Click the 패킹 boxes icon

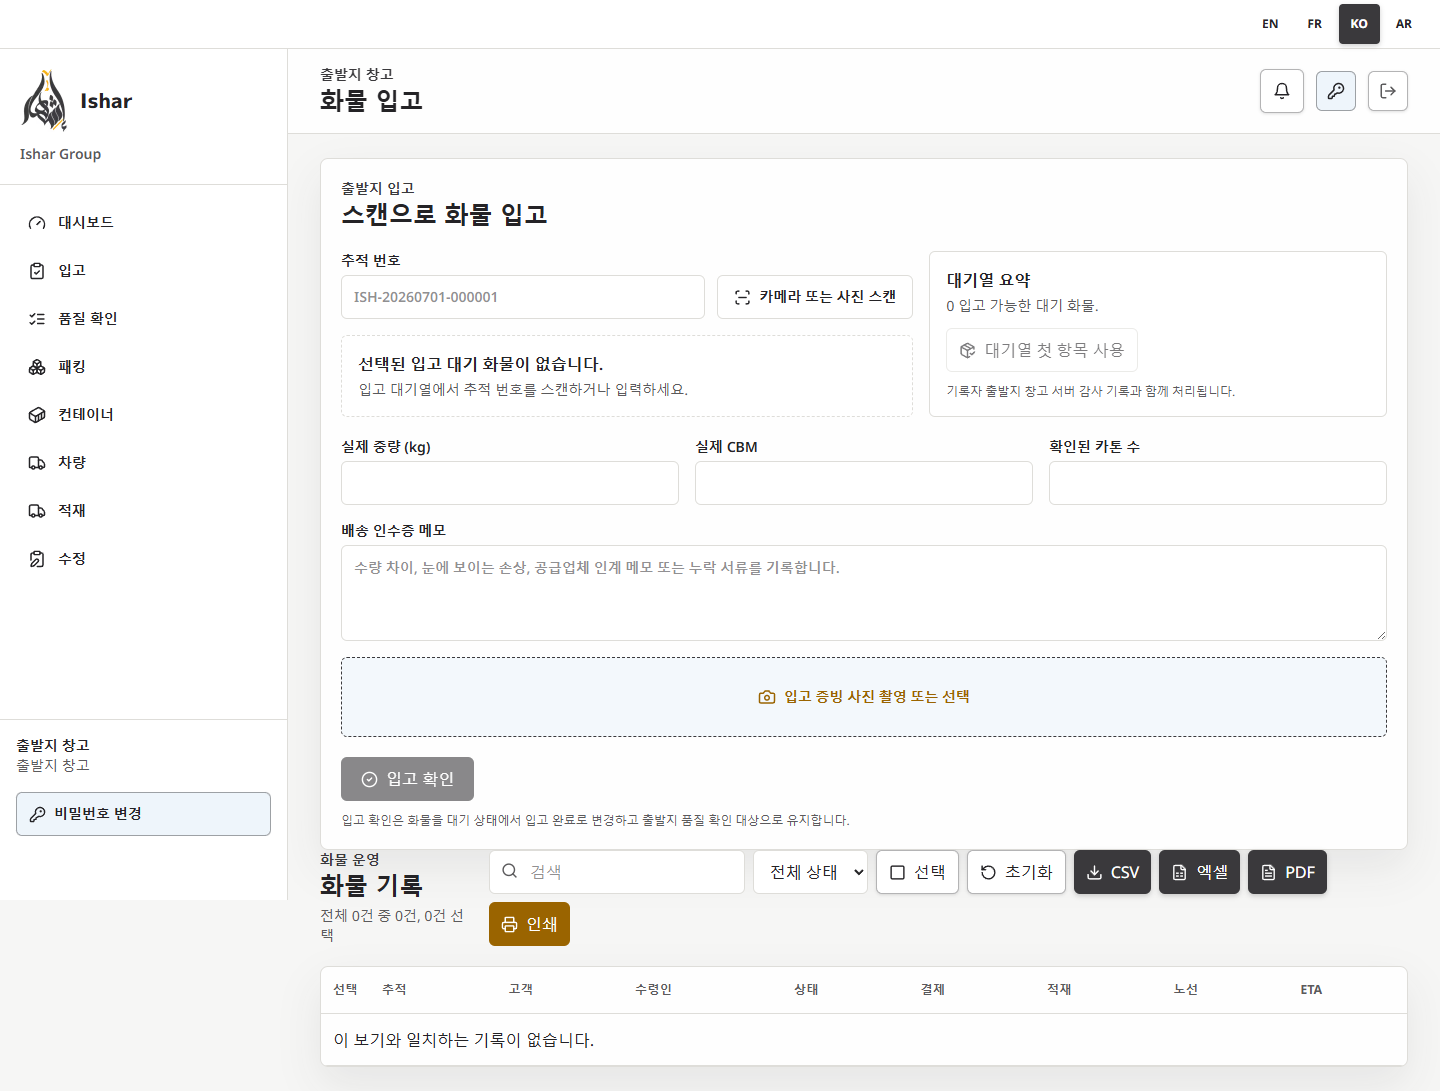pyautogui.click(x=37, y=367)
